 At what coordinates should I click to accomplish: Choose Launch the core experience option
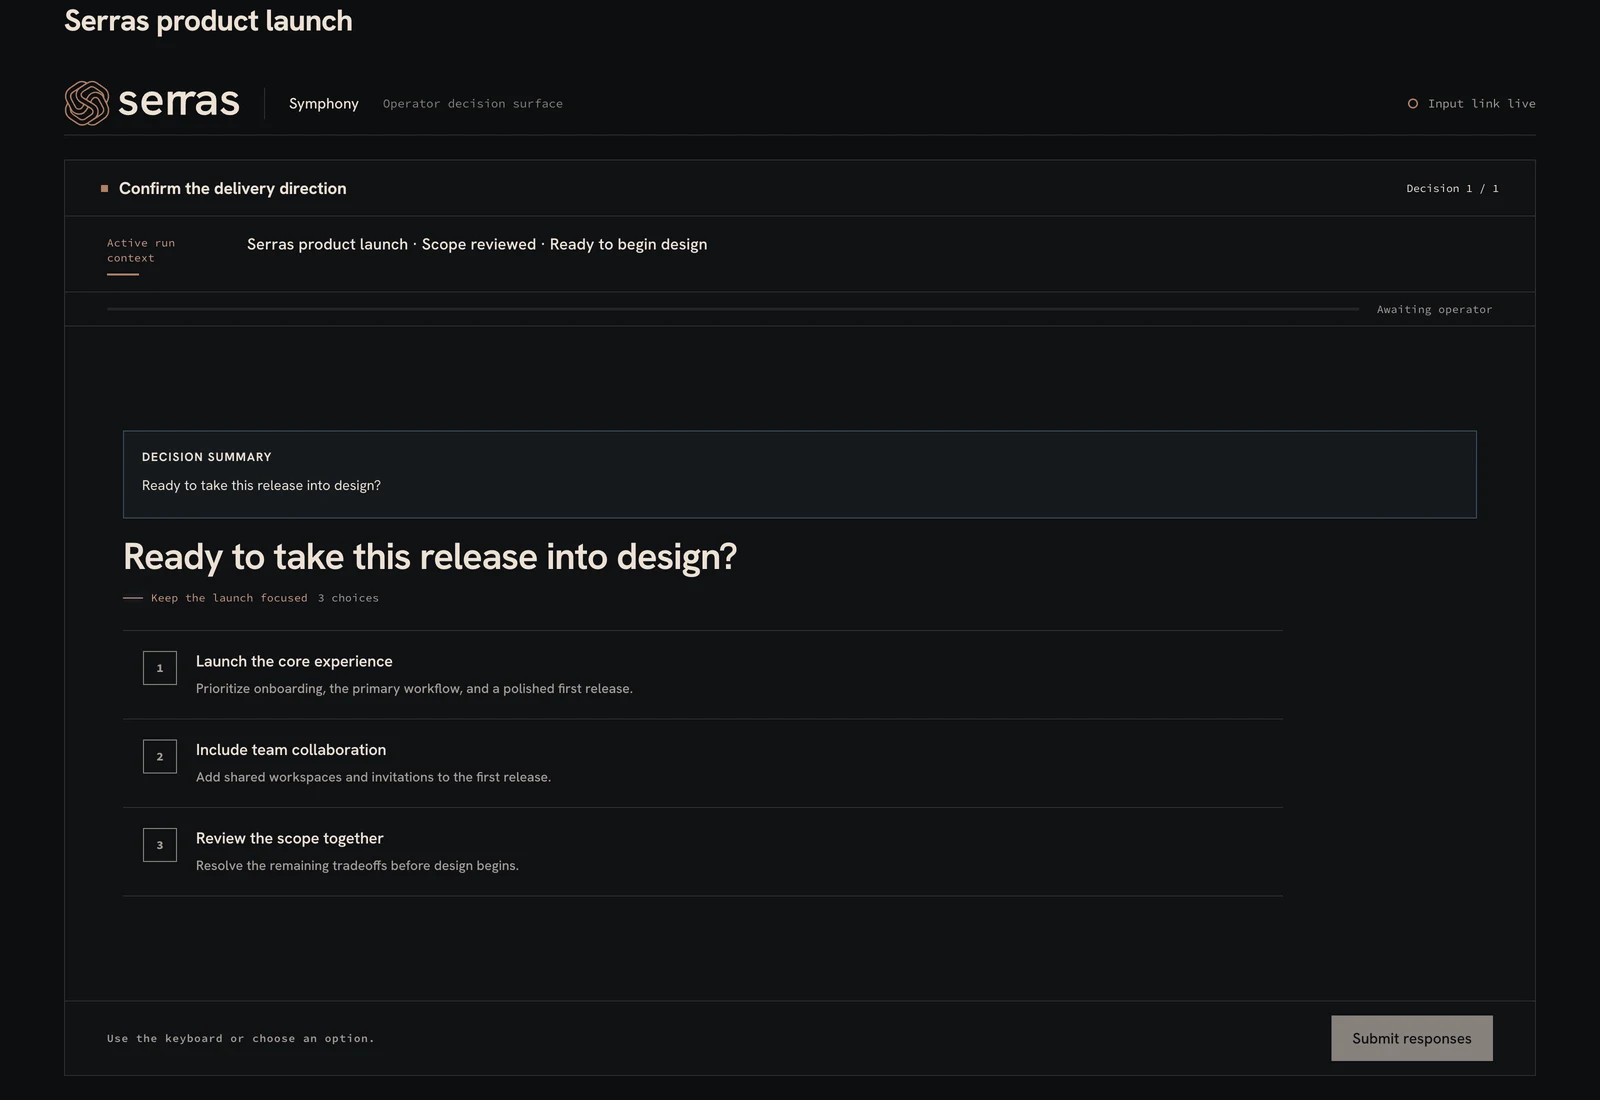click(x=702, y=675)
